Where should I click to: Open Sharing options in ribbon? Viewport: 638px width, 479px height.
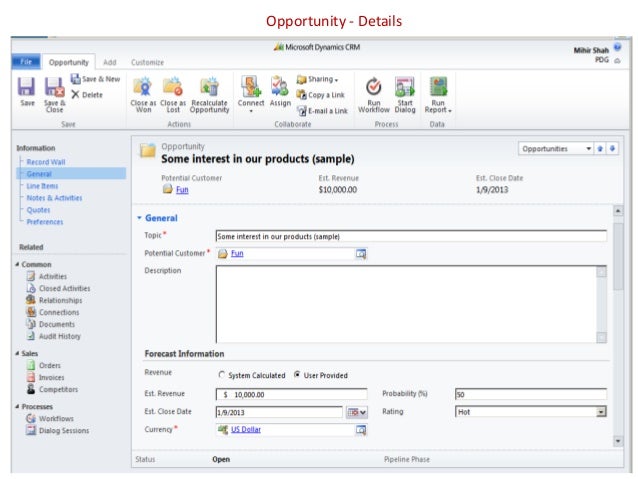pyautogui.click(x=317, y=79)
